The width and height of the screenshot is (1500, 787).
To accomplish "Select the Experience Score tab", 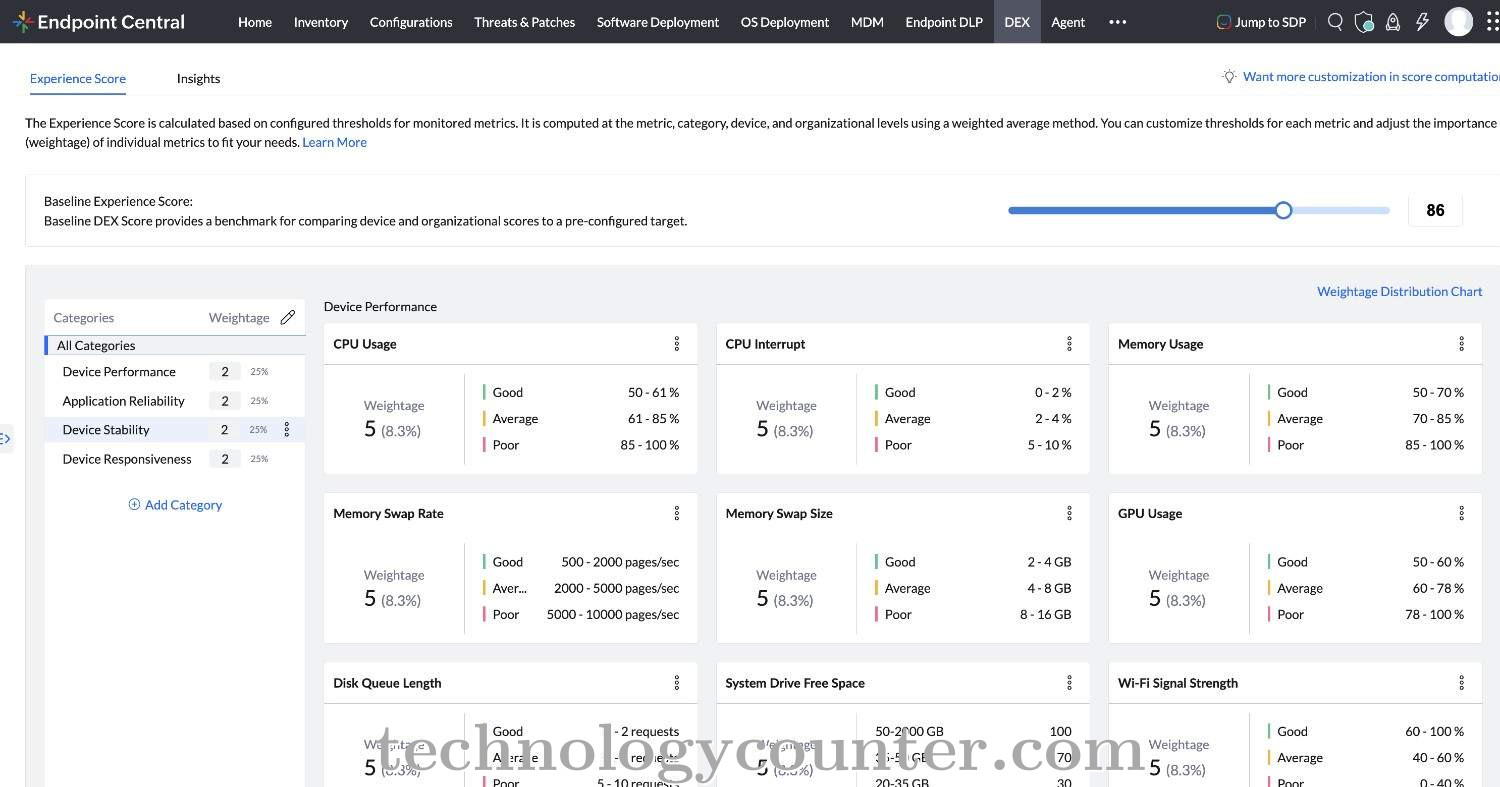I will pyautogui.click(x=78, y=78).
